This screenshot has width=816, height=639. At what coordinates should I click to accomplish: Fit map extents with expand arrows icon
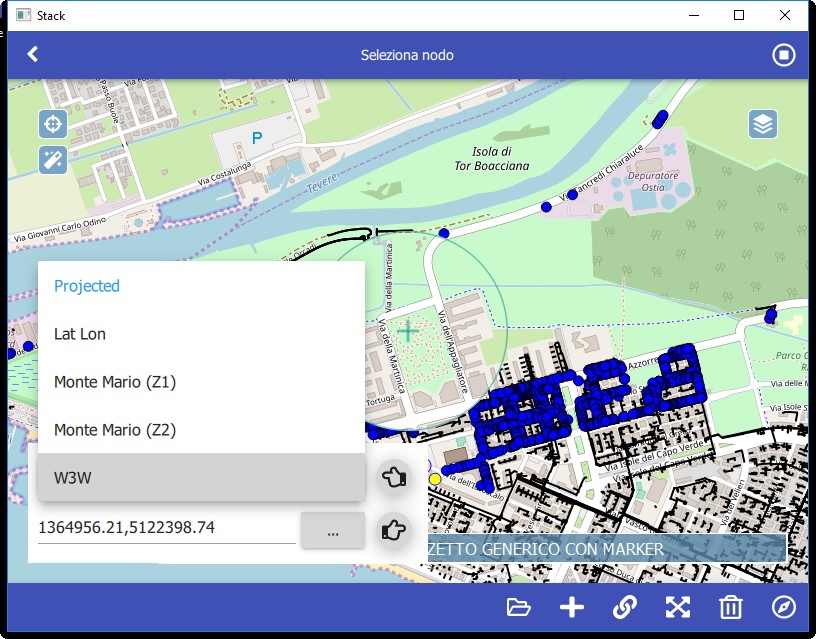pyautogui.click(x=678, y=607)
